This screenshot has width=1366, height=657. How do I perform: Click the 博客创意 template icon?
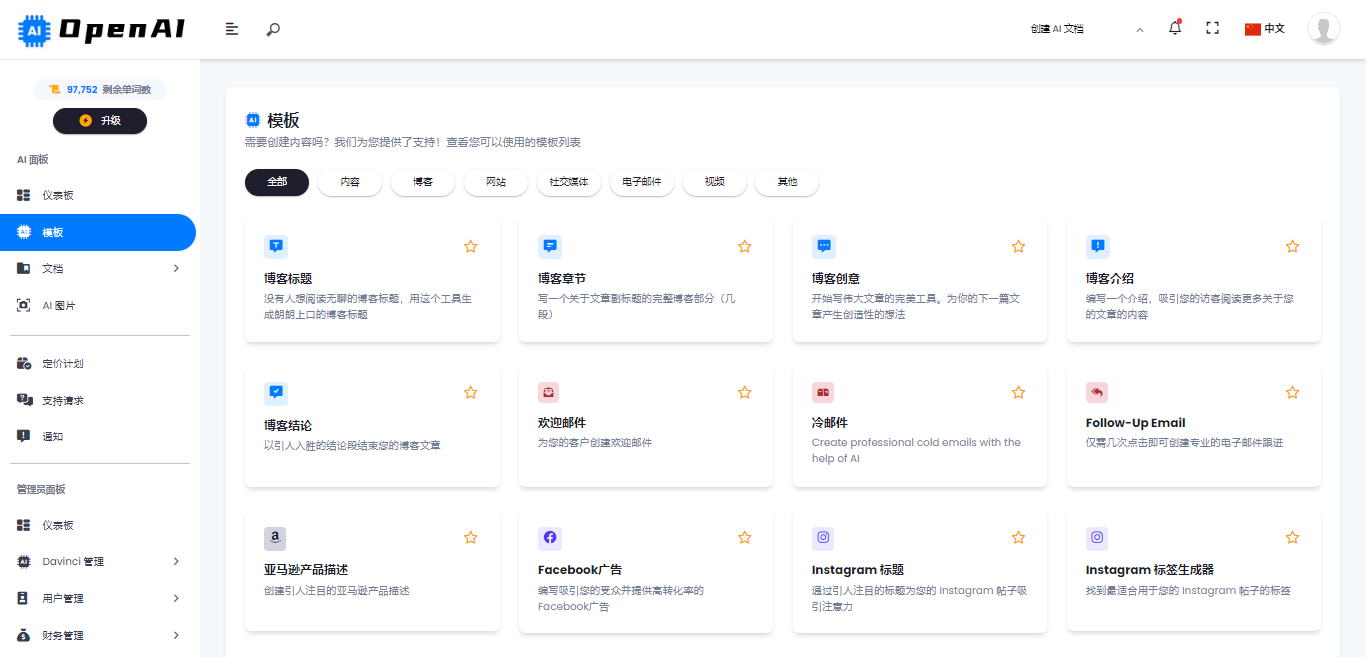824,246
